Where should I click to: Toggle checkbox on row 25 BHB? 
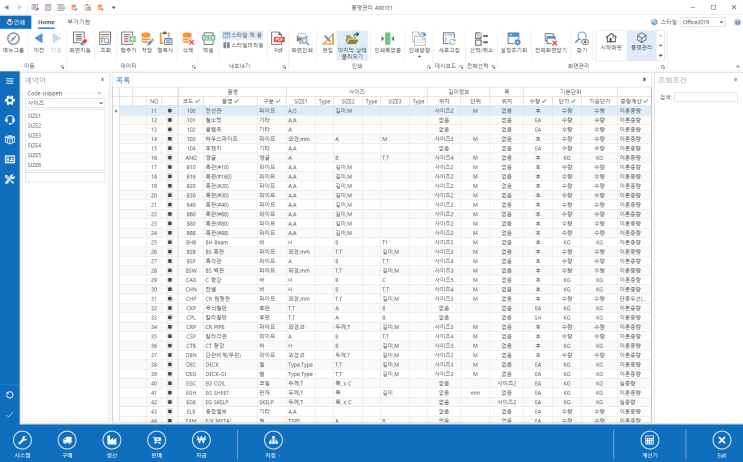click(x=170, y=243)
